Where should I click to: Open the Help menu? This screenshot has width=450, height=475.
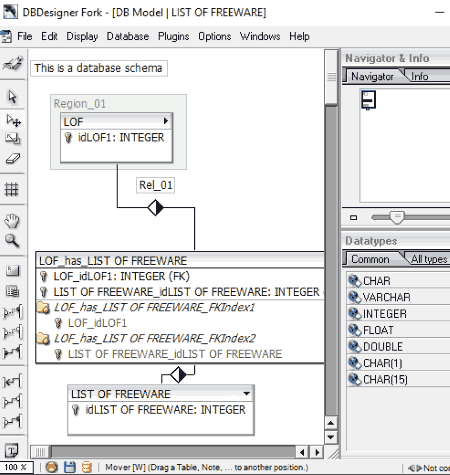point(299,36)
